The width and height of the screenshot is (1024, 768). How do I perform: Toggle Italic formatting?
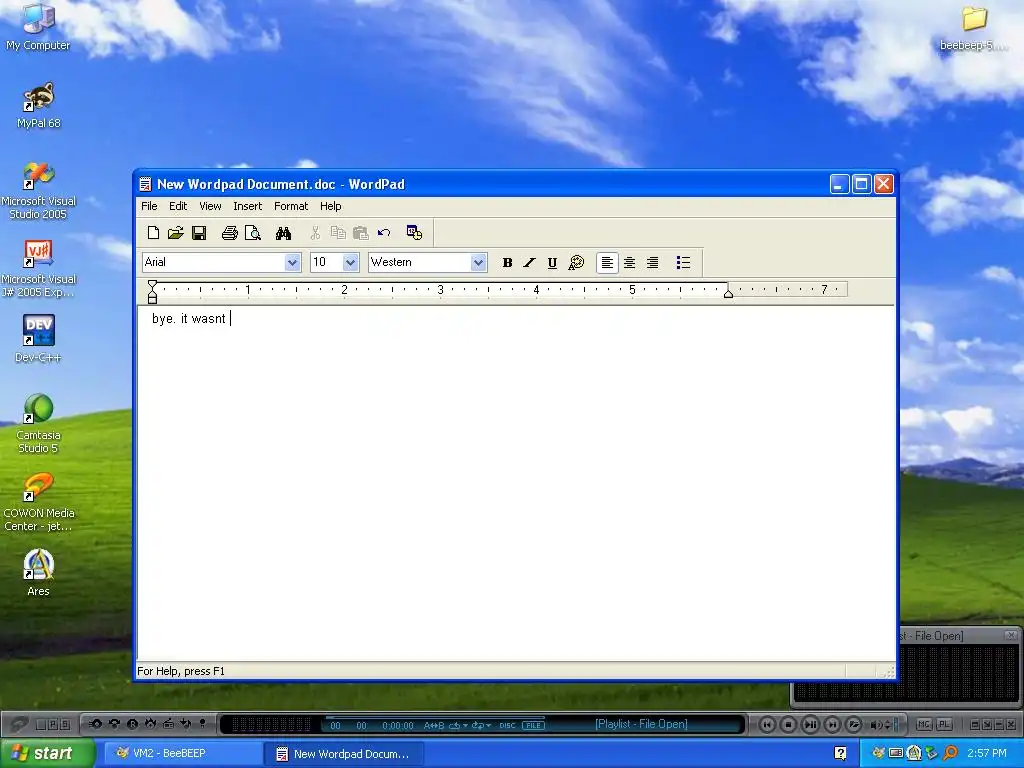pyautogui.click(x=530, y=263)
